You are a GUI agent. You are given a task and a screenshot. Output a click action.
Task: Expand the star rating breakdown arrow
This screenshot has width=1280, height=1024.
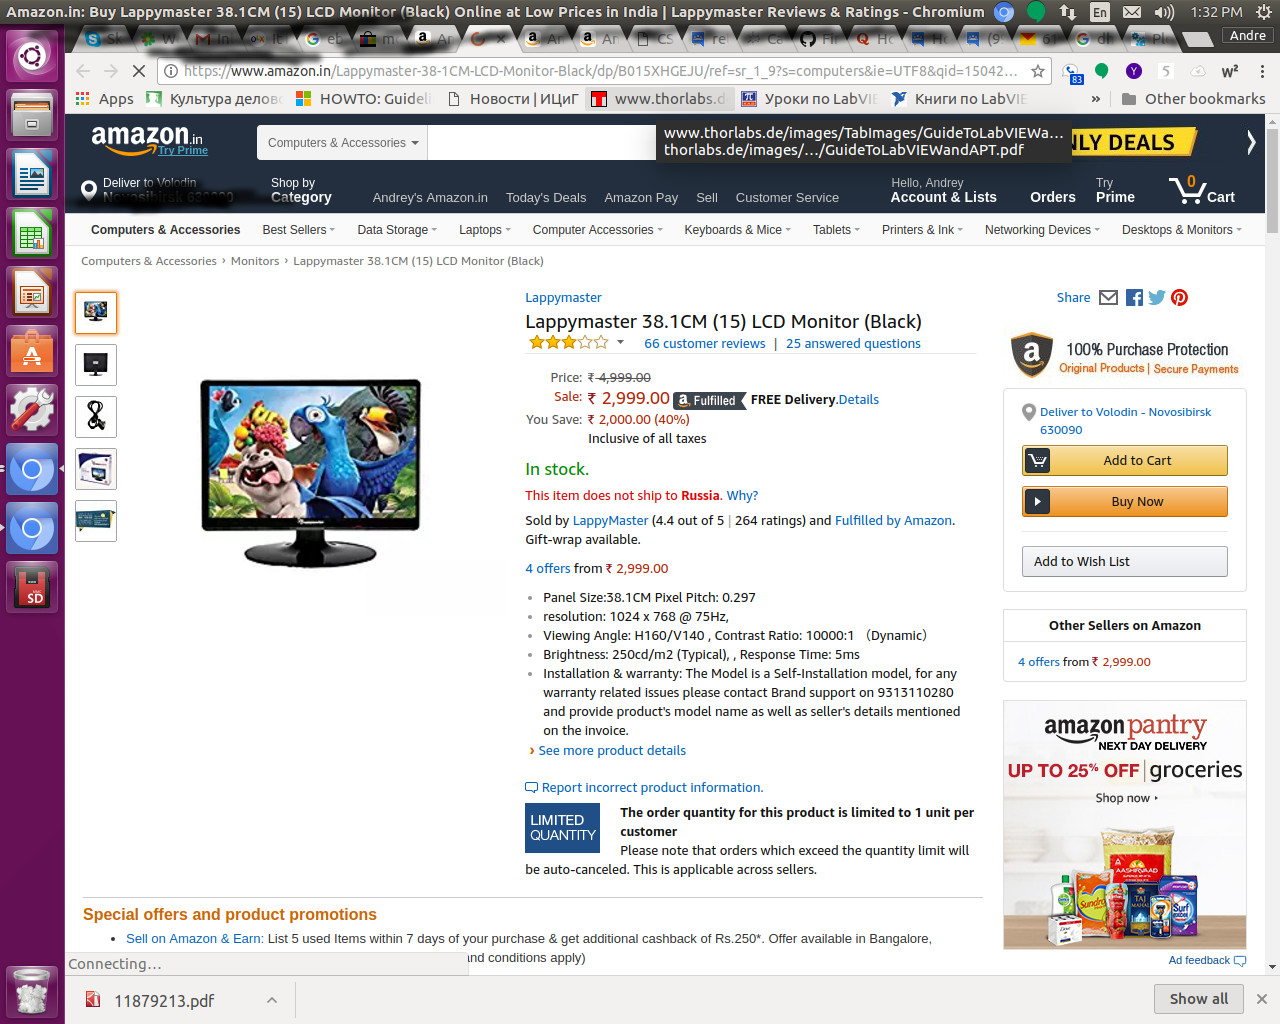[620, 342]
